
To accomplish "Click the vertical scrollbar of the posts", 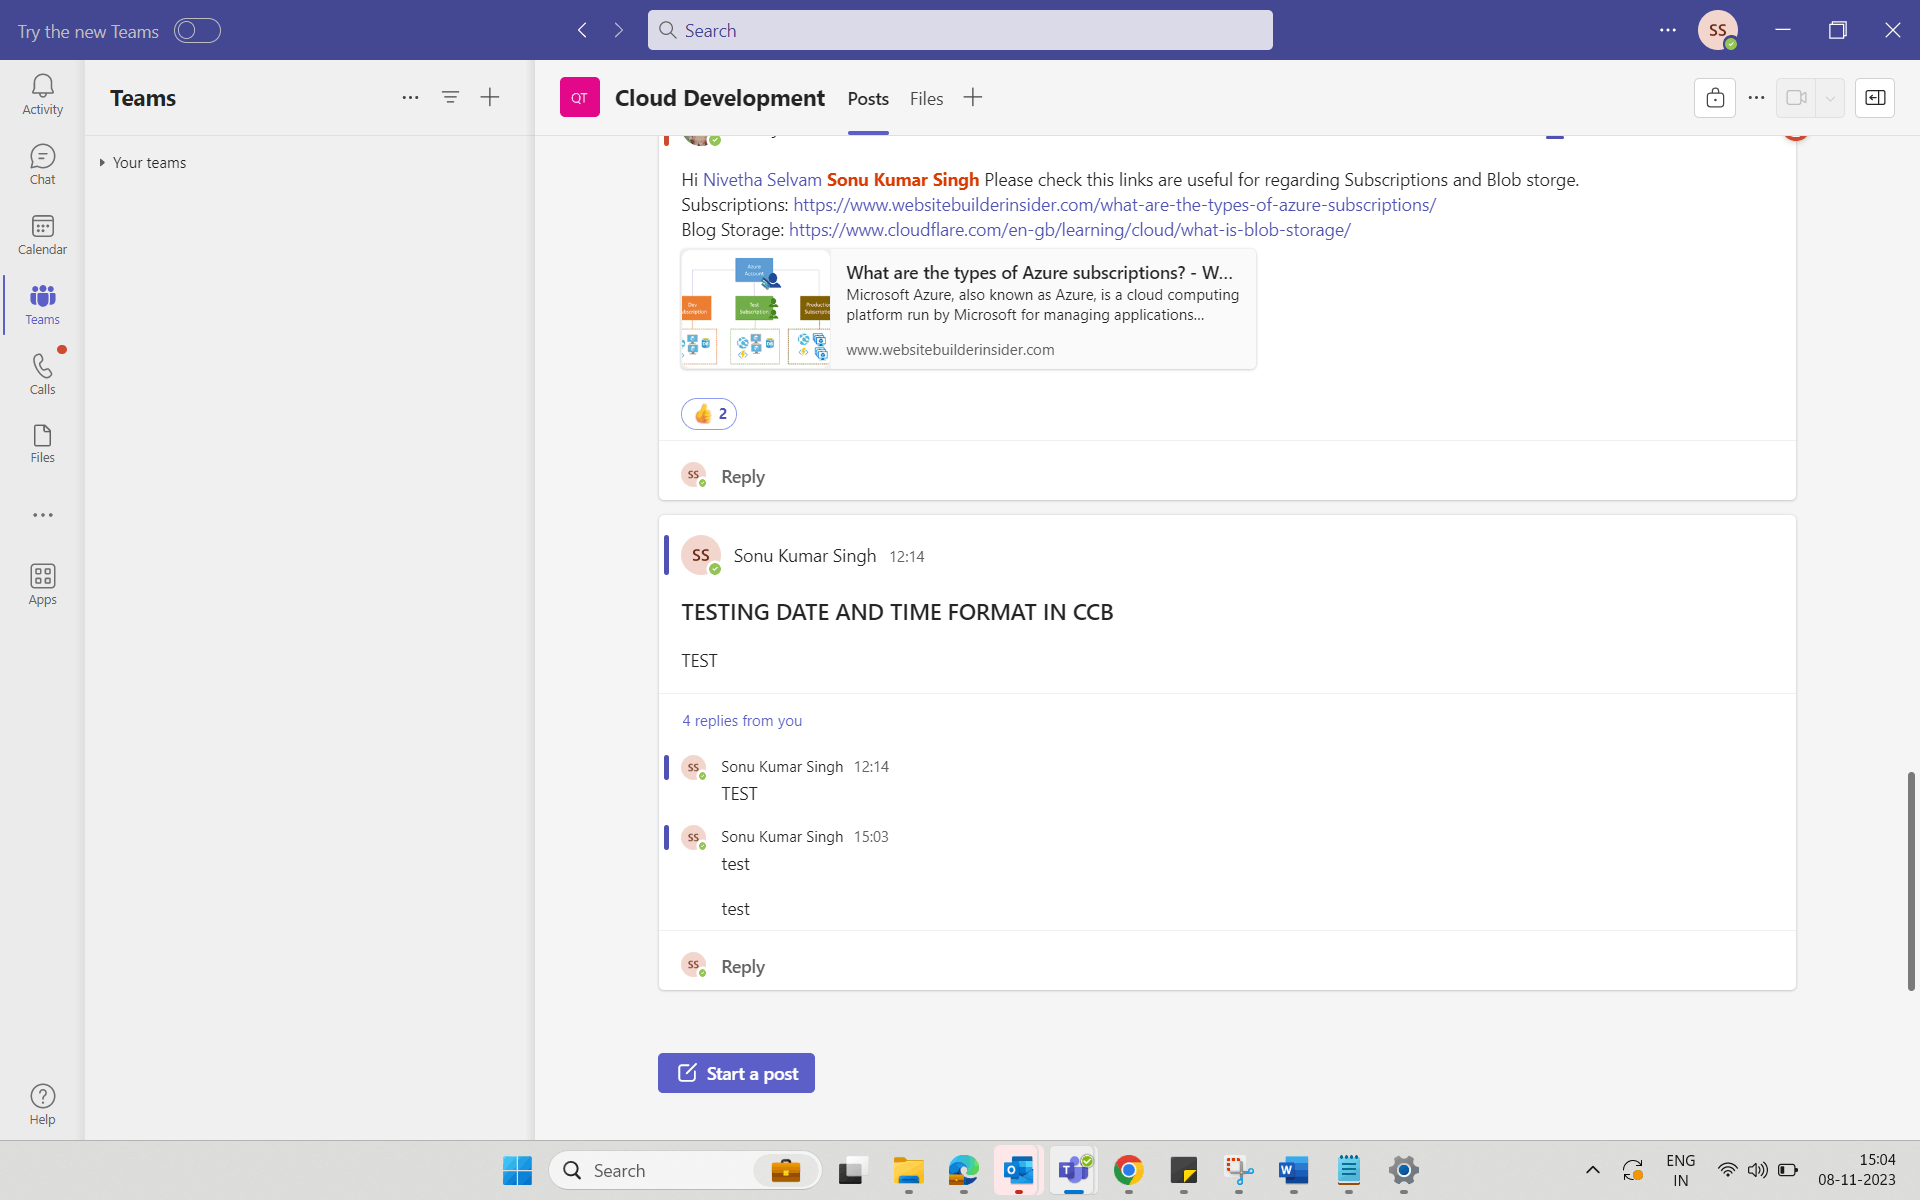I will (1910, 880).
